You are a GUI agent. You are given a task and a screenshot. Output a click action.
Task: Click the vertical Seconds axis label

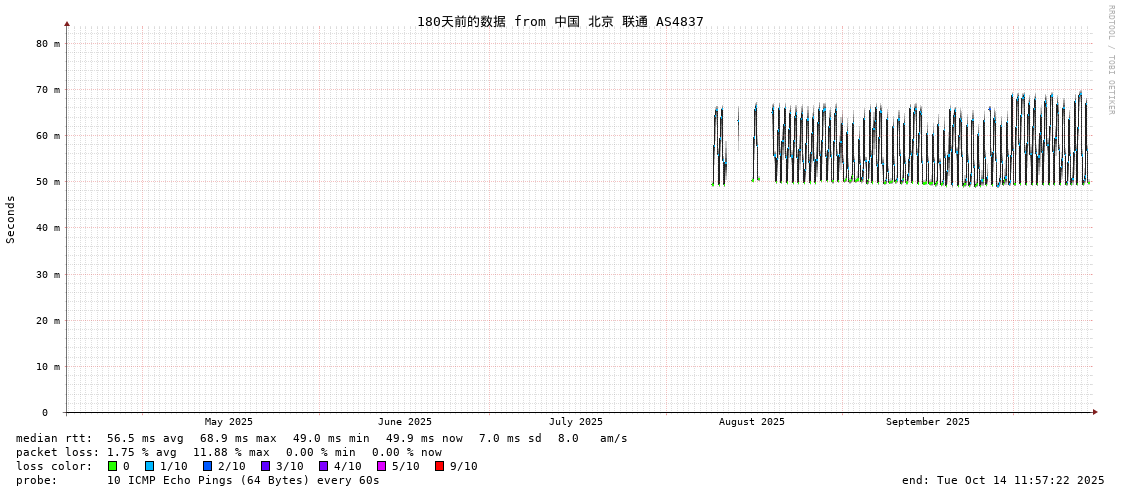click(x=11, y=219)
